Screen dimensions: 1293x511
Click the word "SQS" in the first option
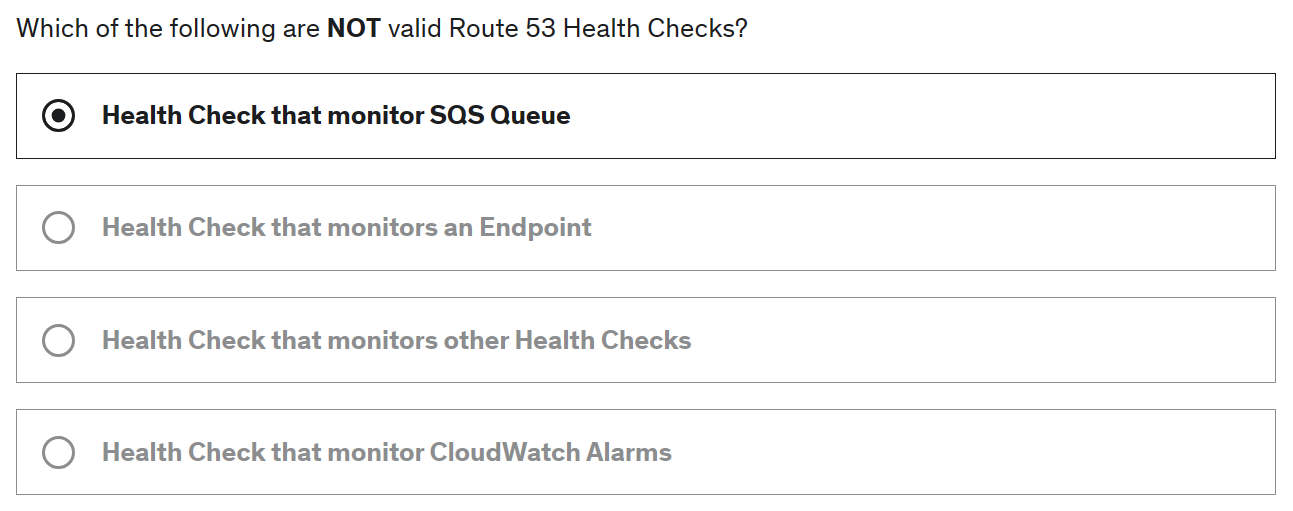tap(456, 116)
